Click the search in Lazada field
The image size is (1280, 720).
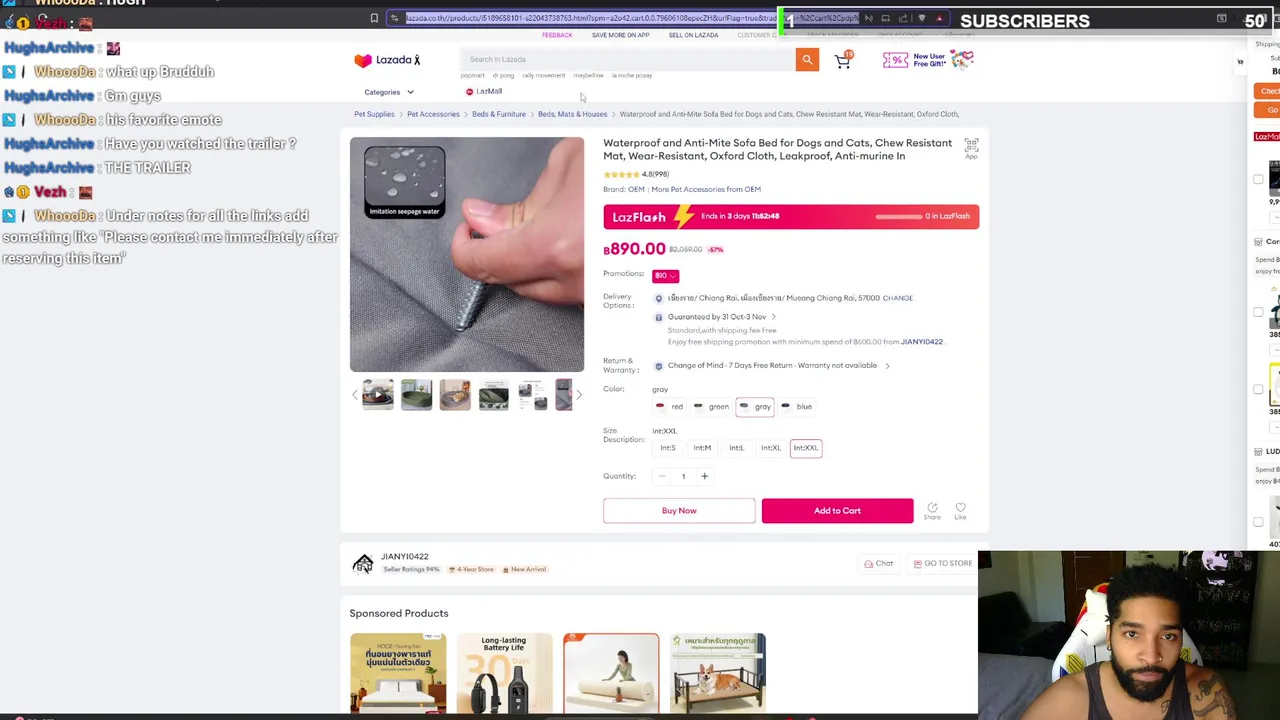[628, 60]
